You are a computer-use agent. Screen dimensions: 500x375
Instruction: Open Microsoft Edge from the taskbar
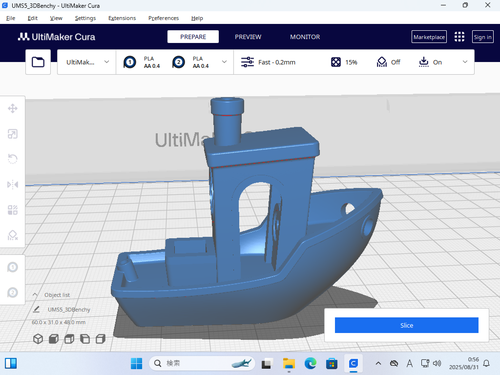point(310,363)
